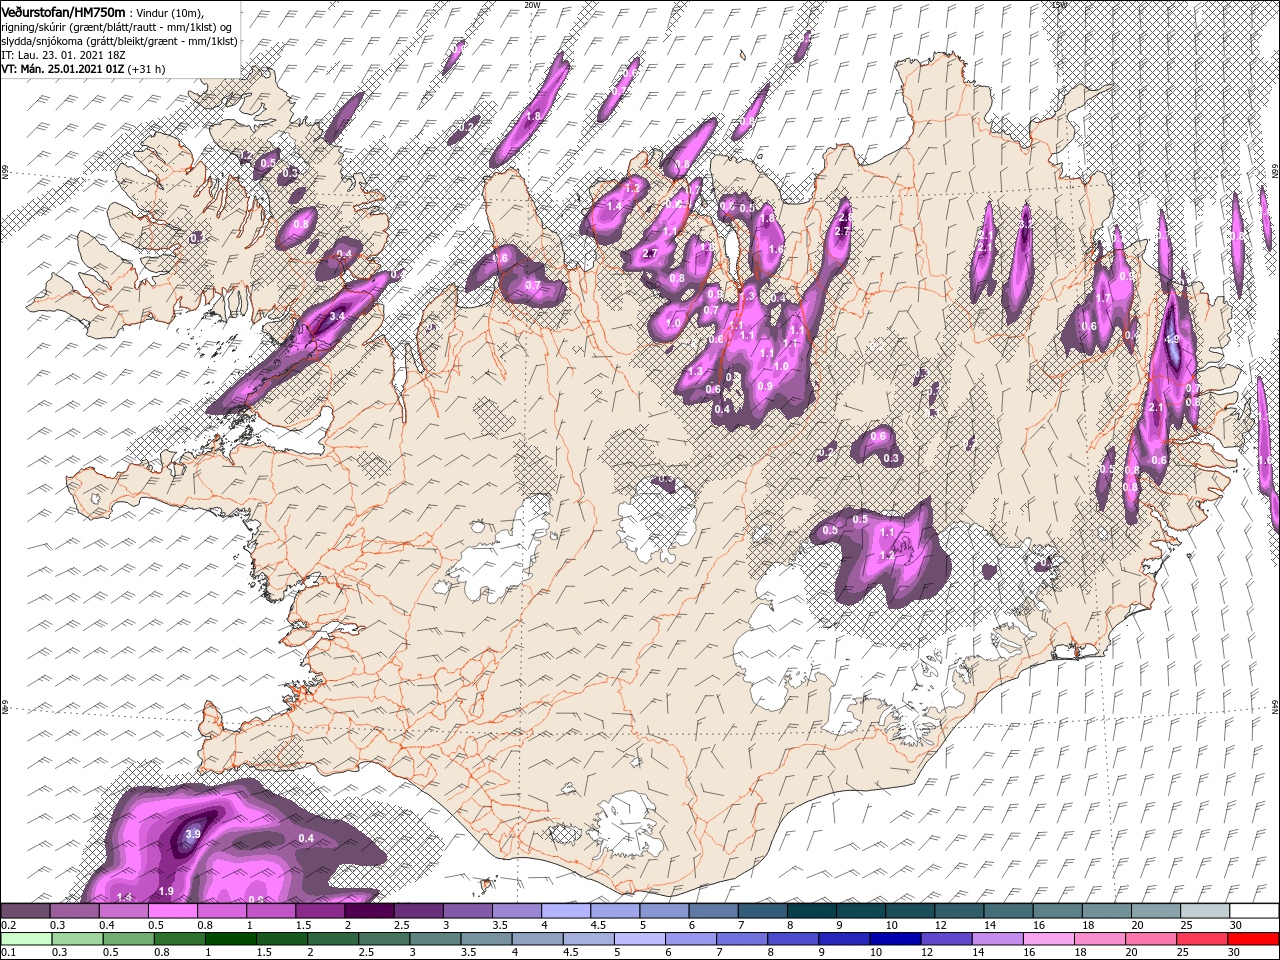Pick the bright red rain swatch after 30

click(1252, 939)
